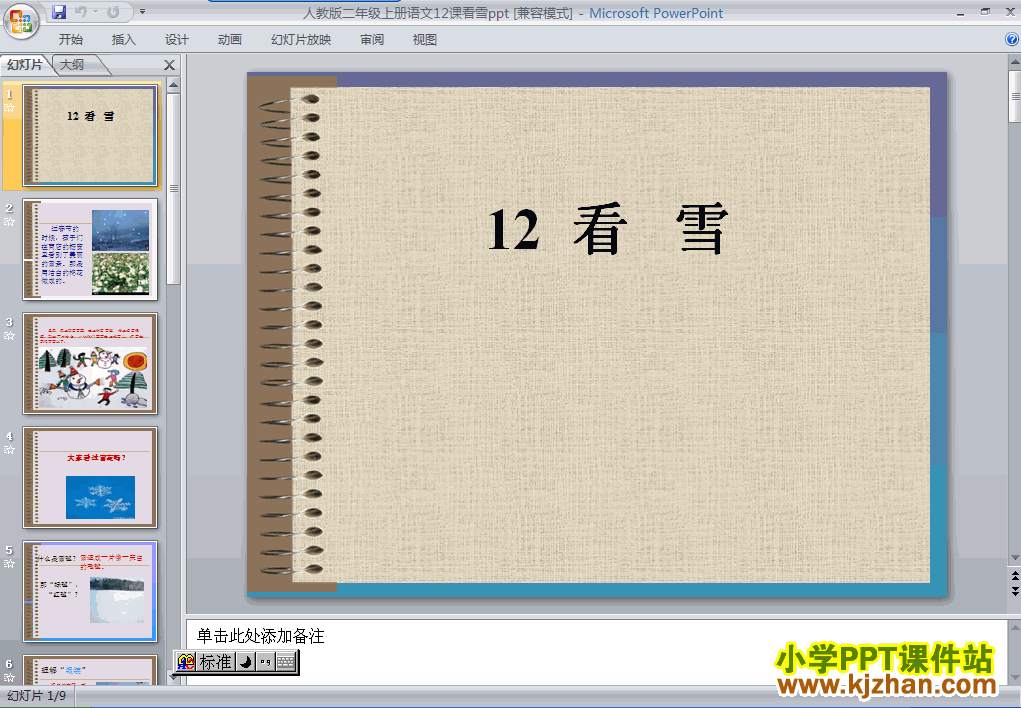
Task: Click the blue Help question mark icon
Action: click(x=1012, y=39)
